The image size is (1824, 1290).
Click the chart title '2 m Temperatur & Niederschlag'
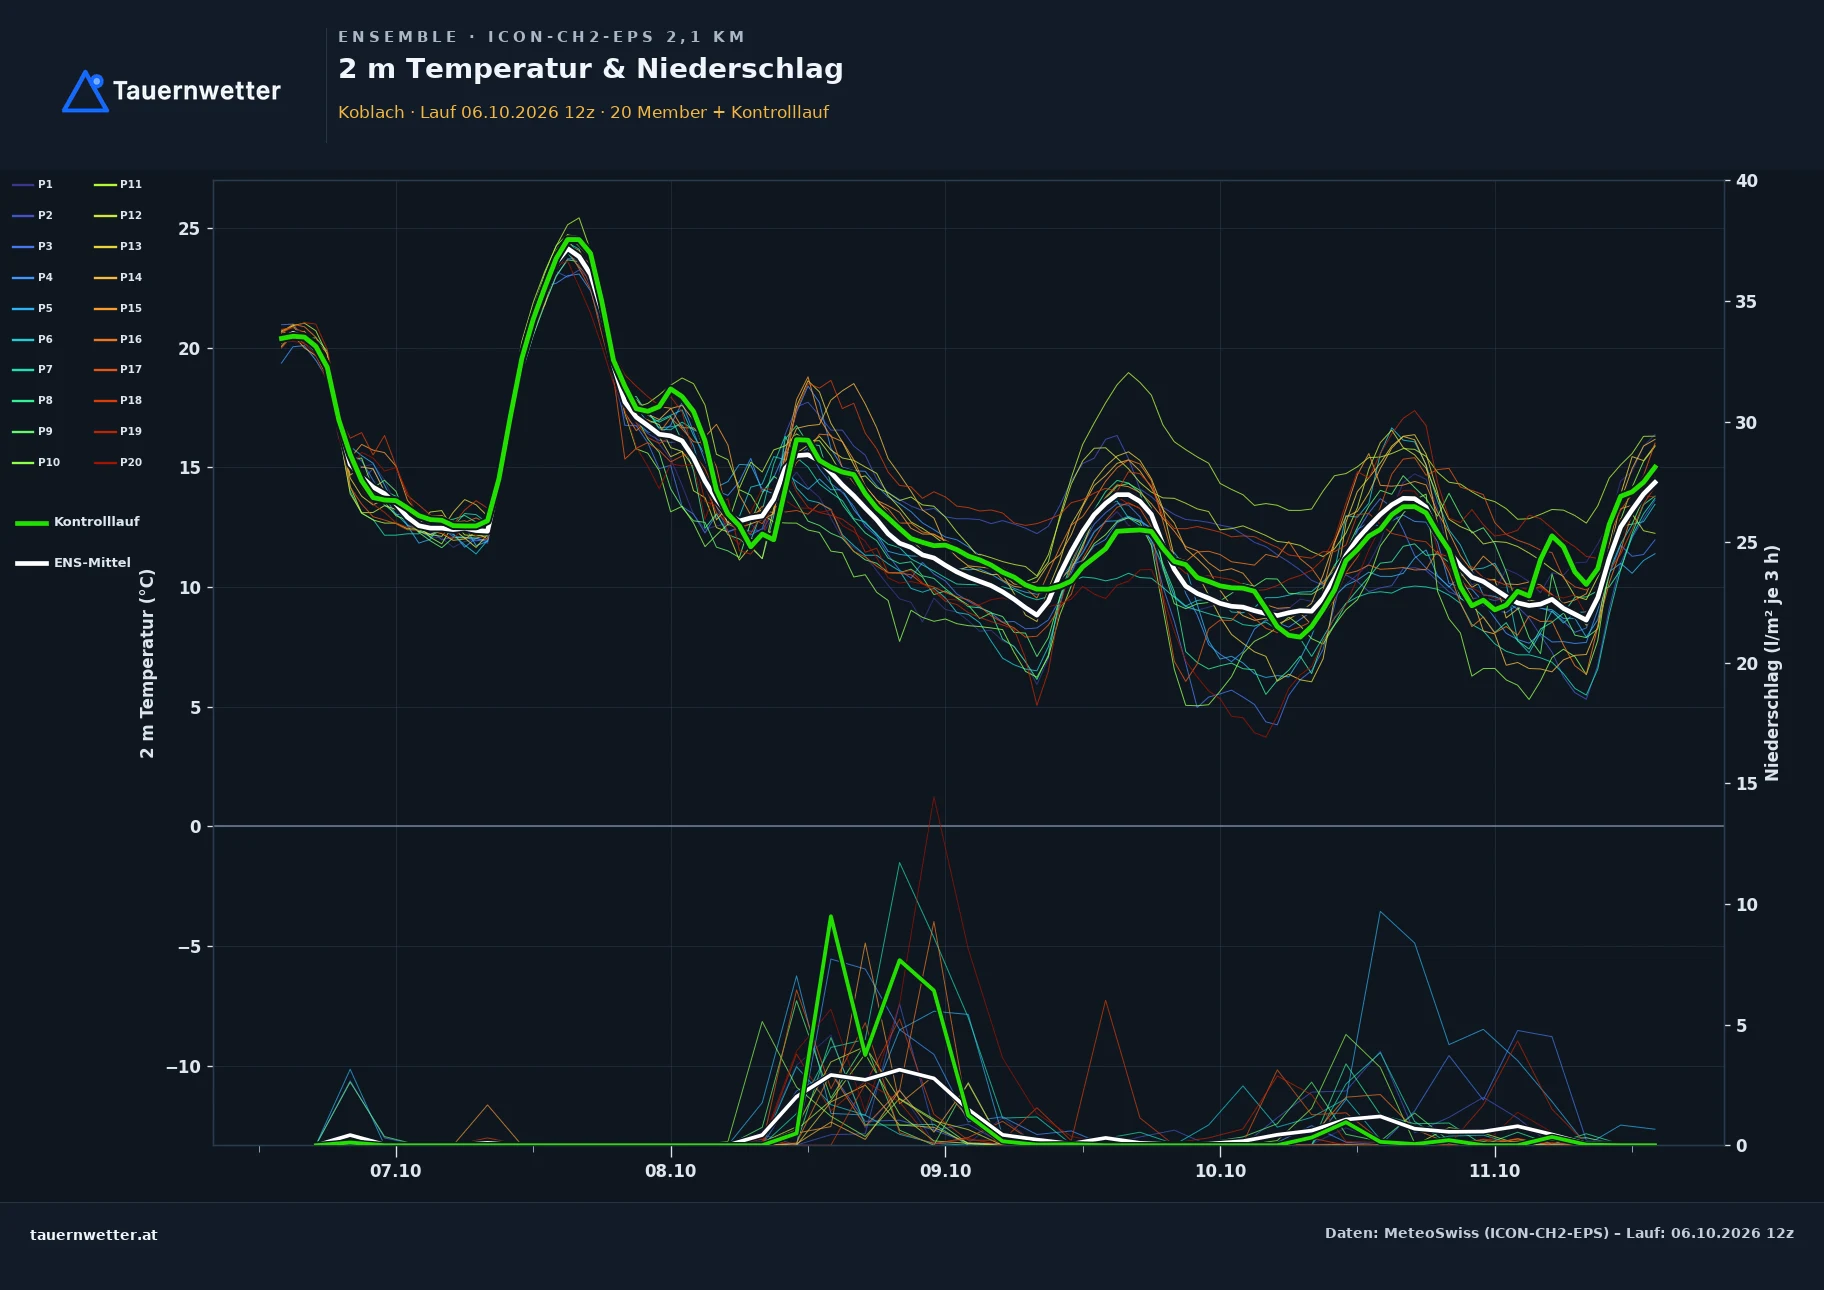[590, 69]
